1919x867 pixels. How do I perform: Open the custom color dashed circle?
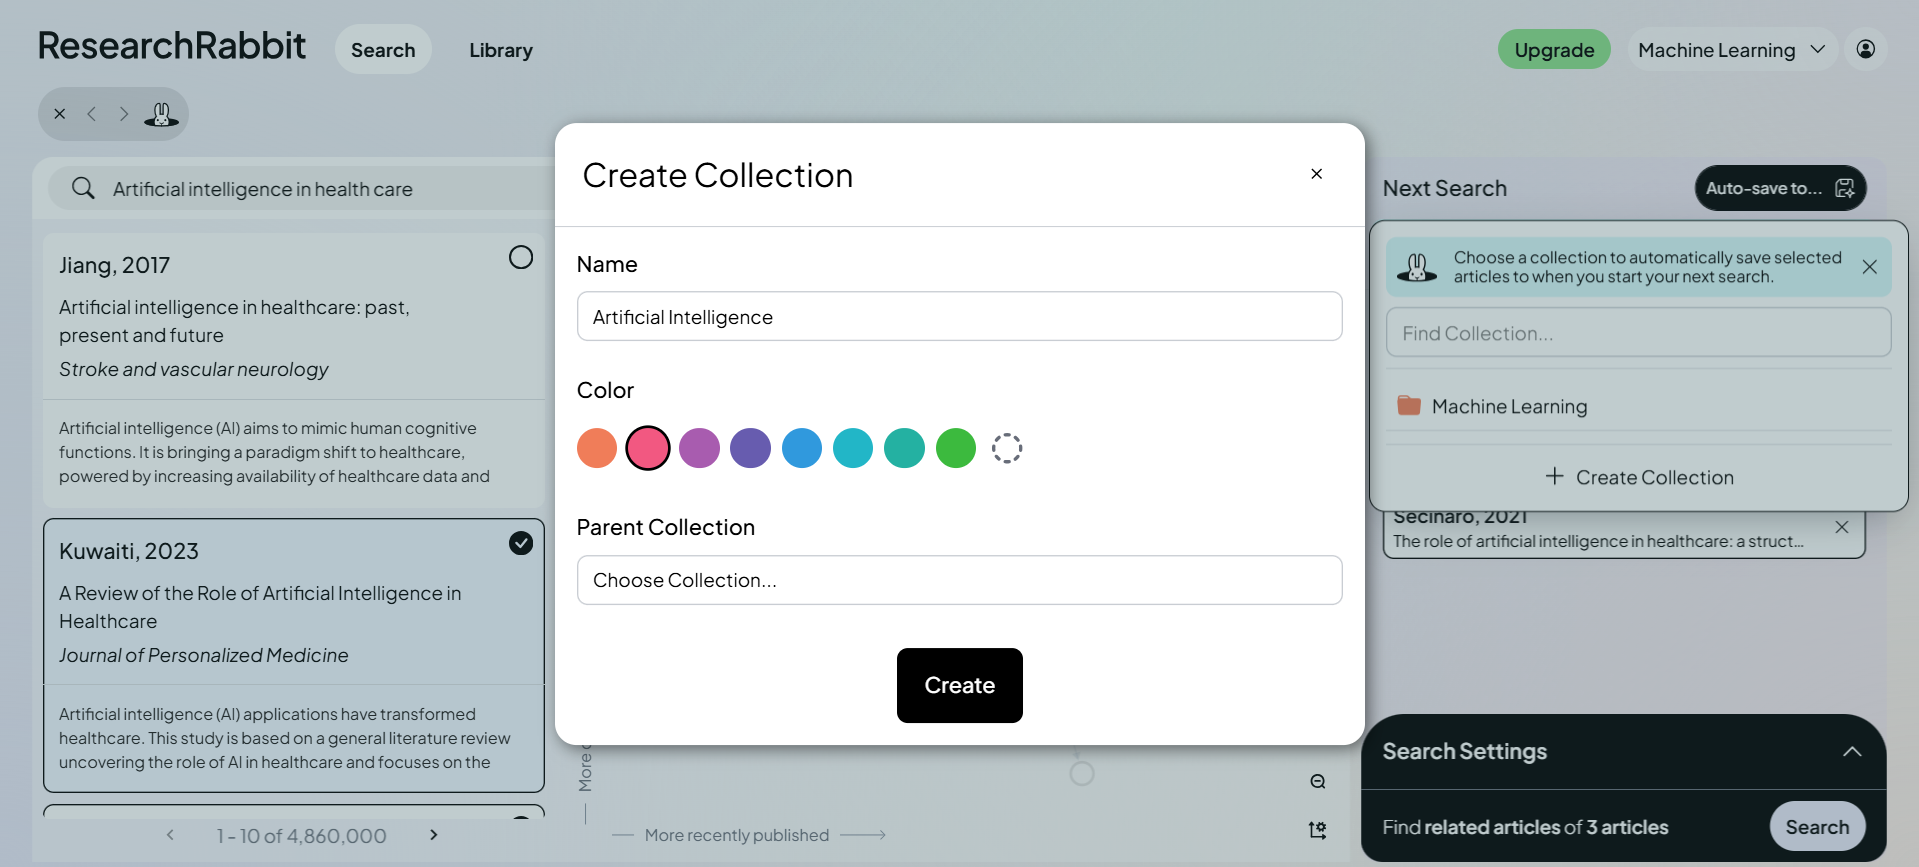pyautogui.click(x=1007, y=448)
